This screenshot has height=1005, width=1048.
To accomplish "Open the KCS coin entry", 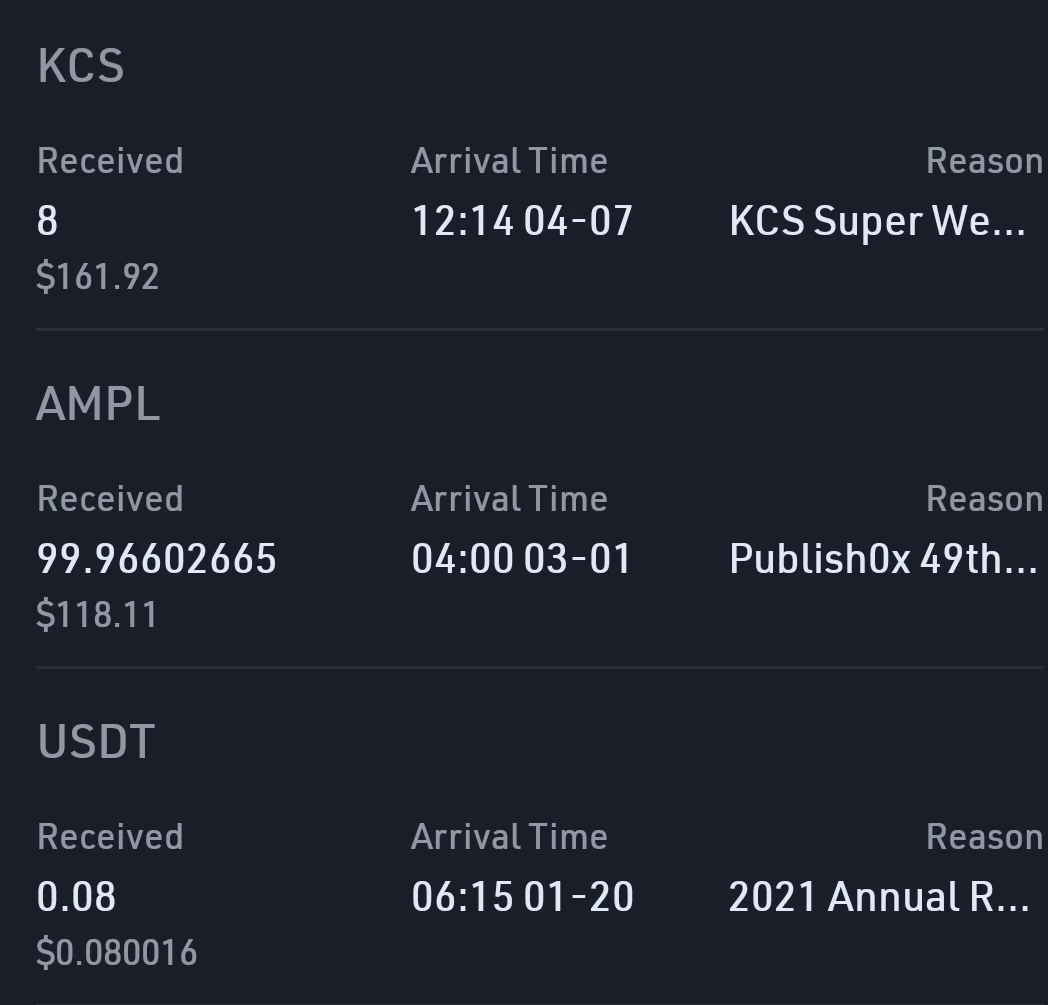I will point(81,66).
